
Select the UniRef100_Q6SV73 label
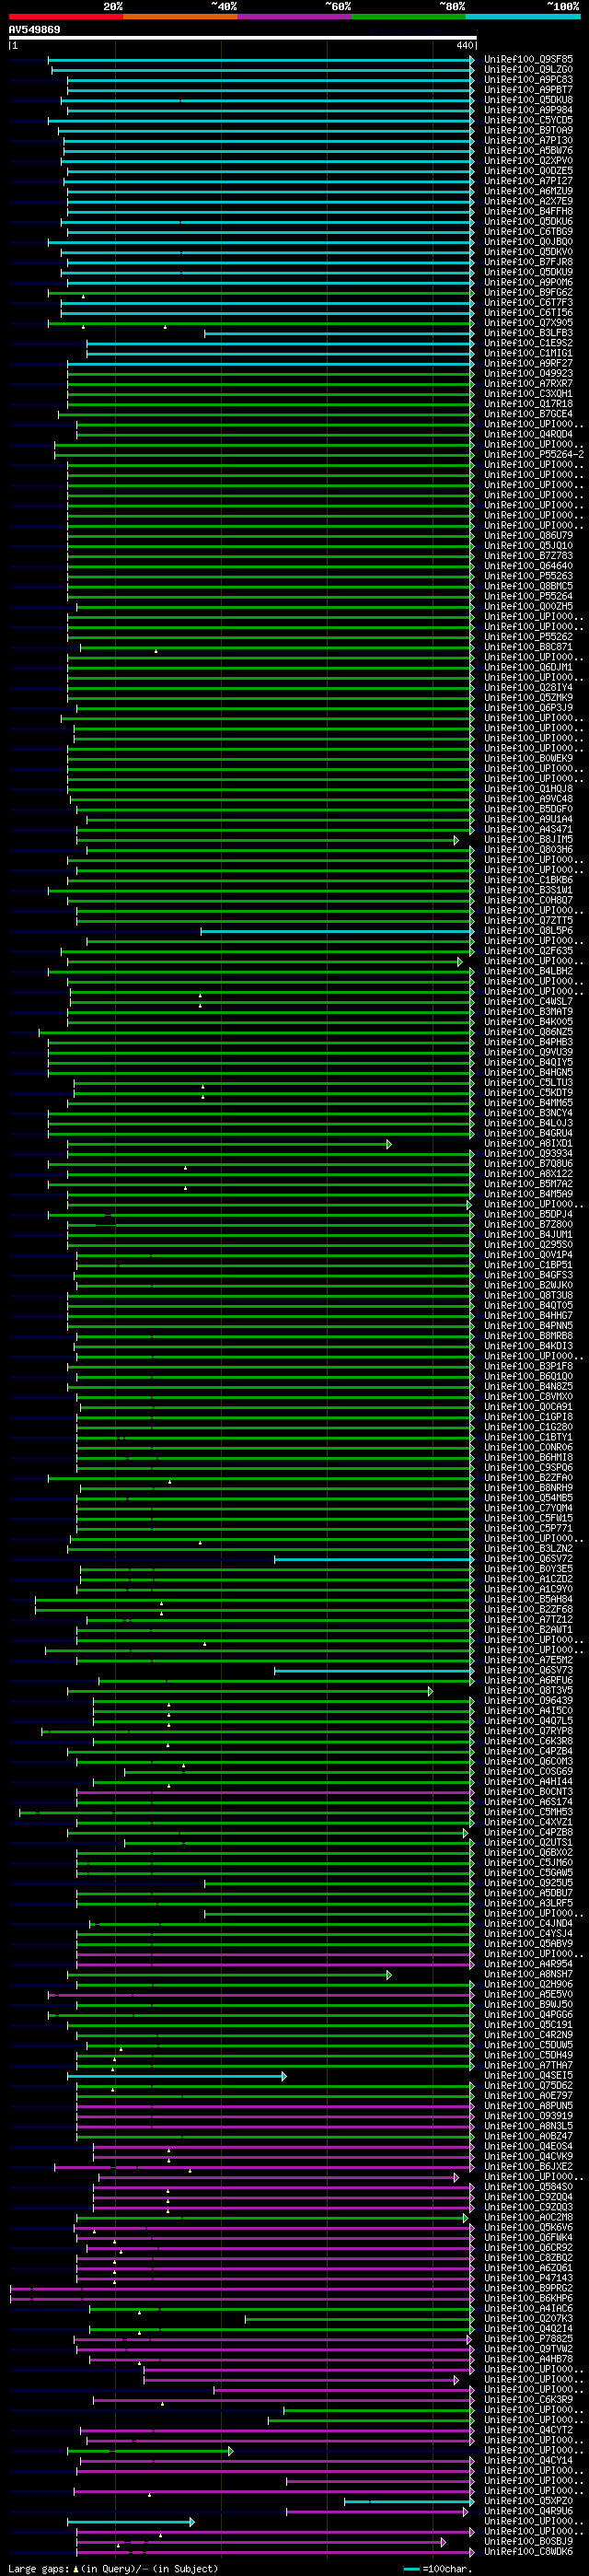(529, 1670)
